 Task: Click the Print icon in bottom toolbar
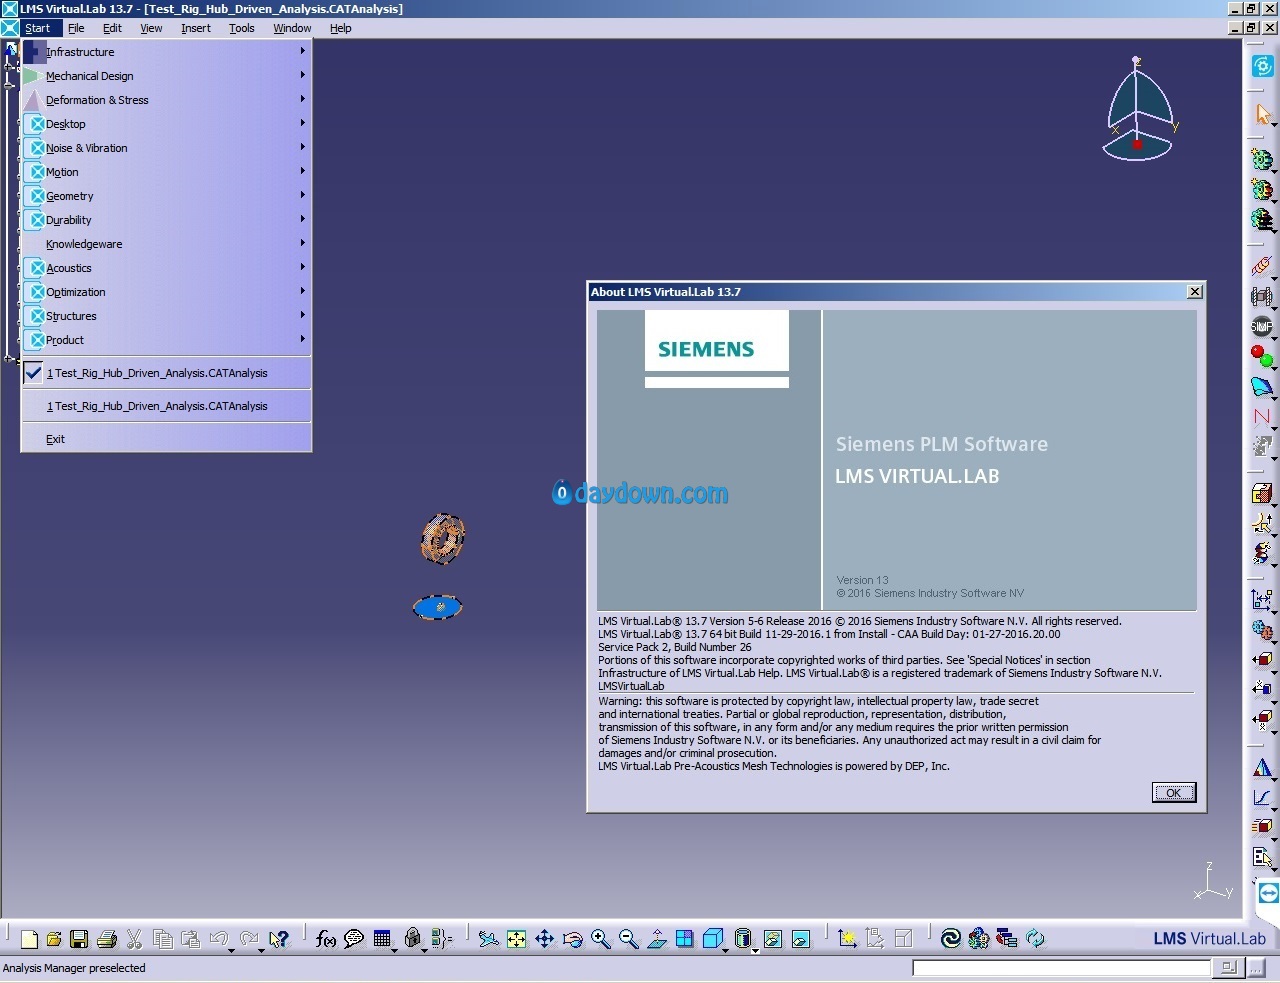(x=107, y=939)
